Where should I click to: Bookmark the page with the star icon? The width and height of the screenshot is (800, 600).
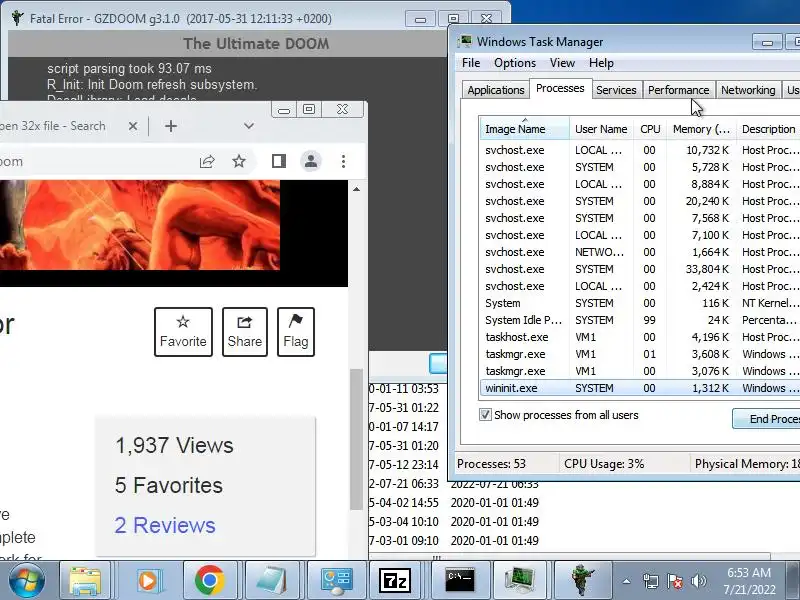point(239,162)
